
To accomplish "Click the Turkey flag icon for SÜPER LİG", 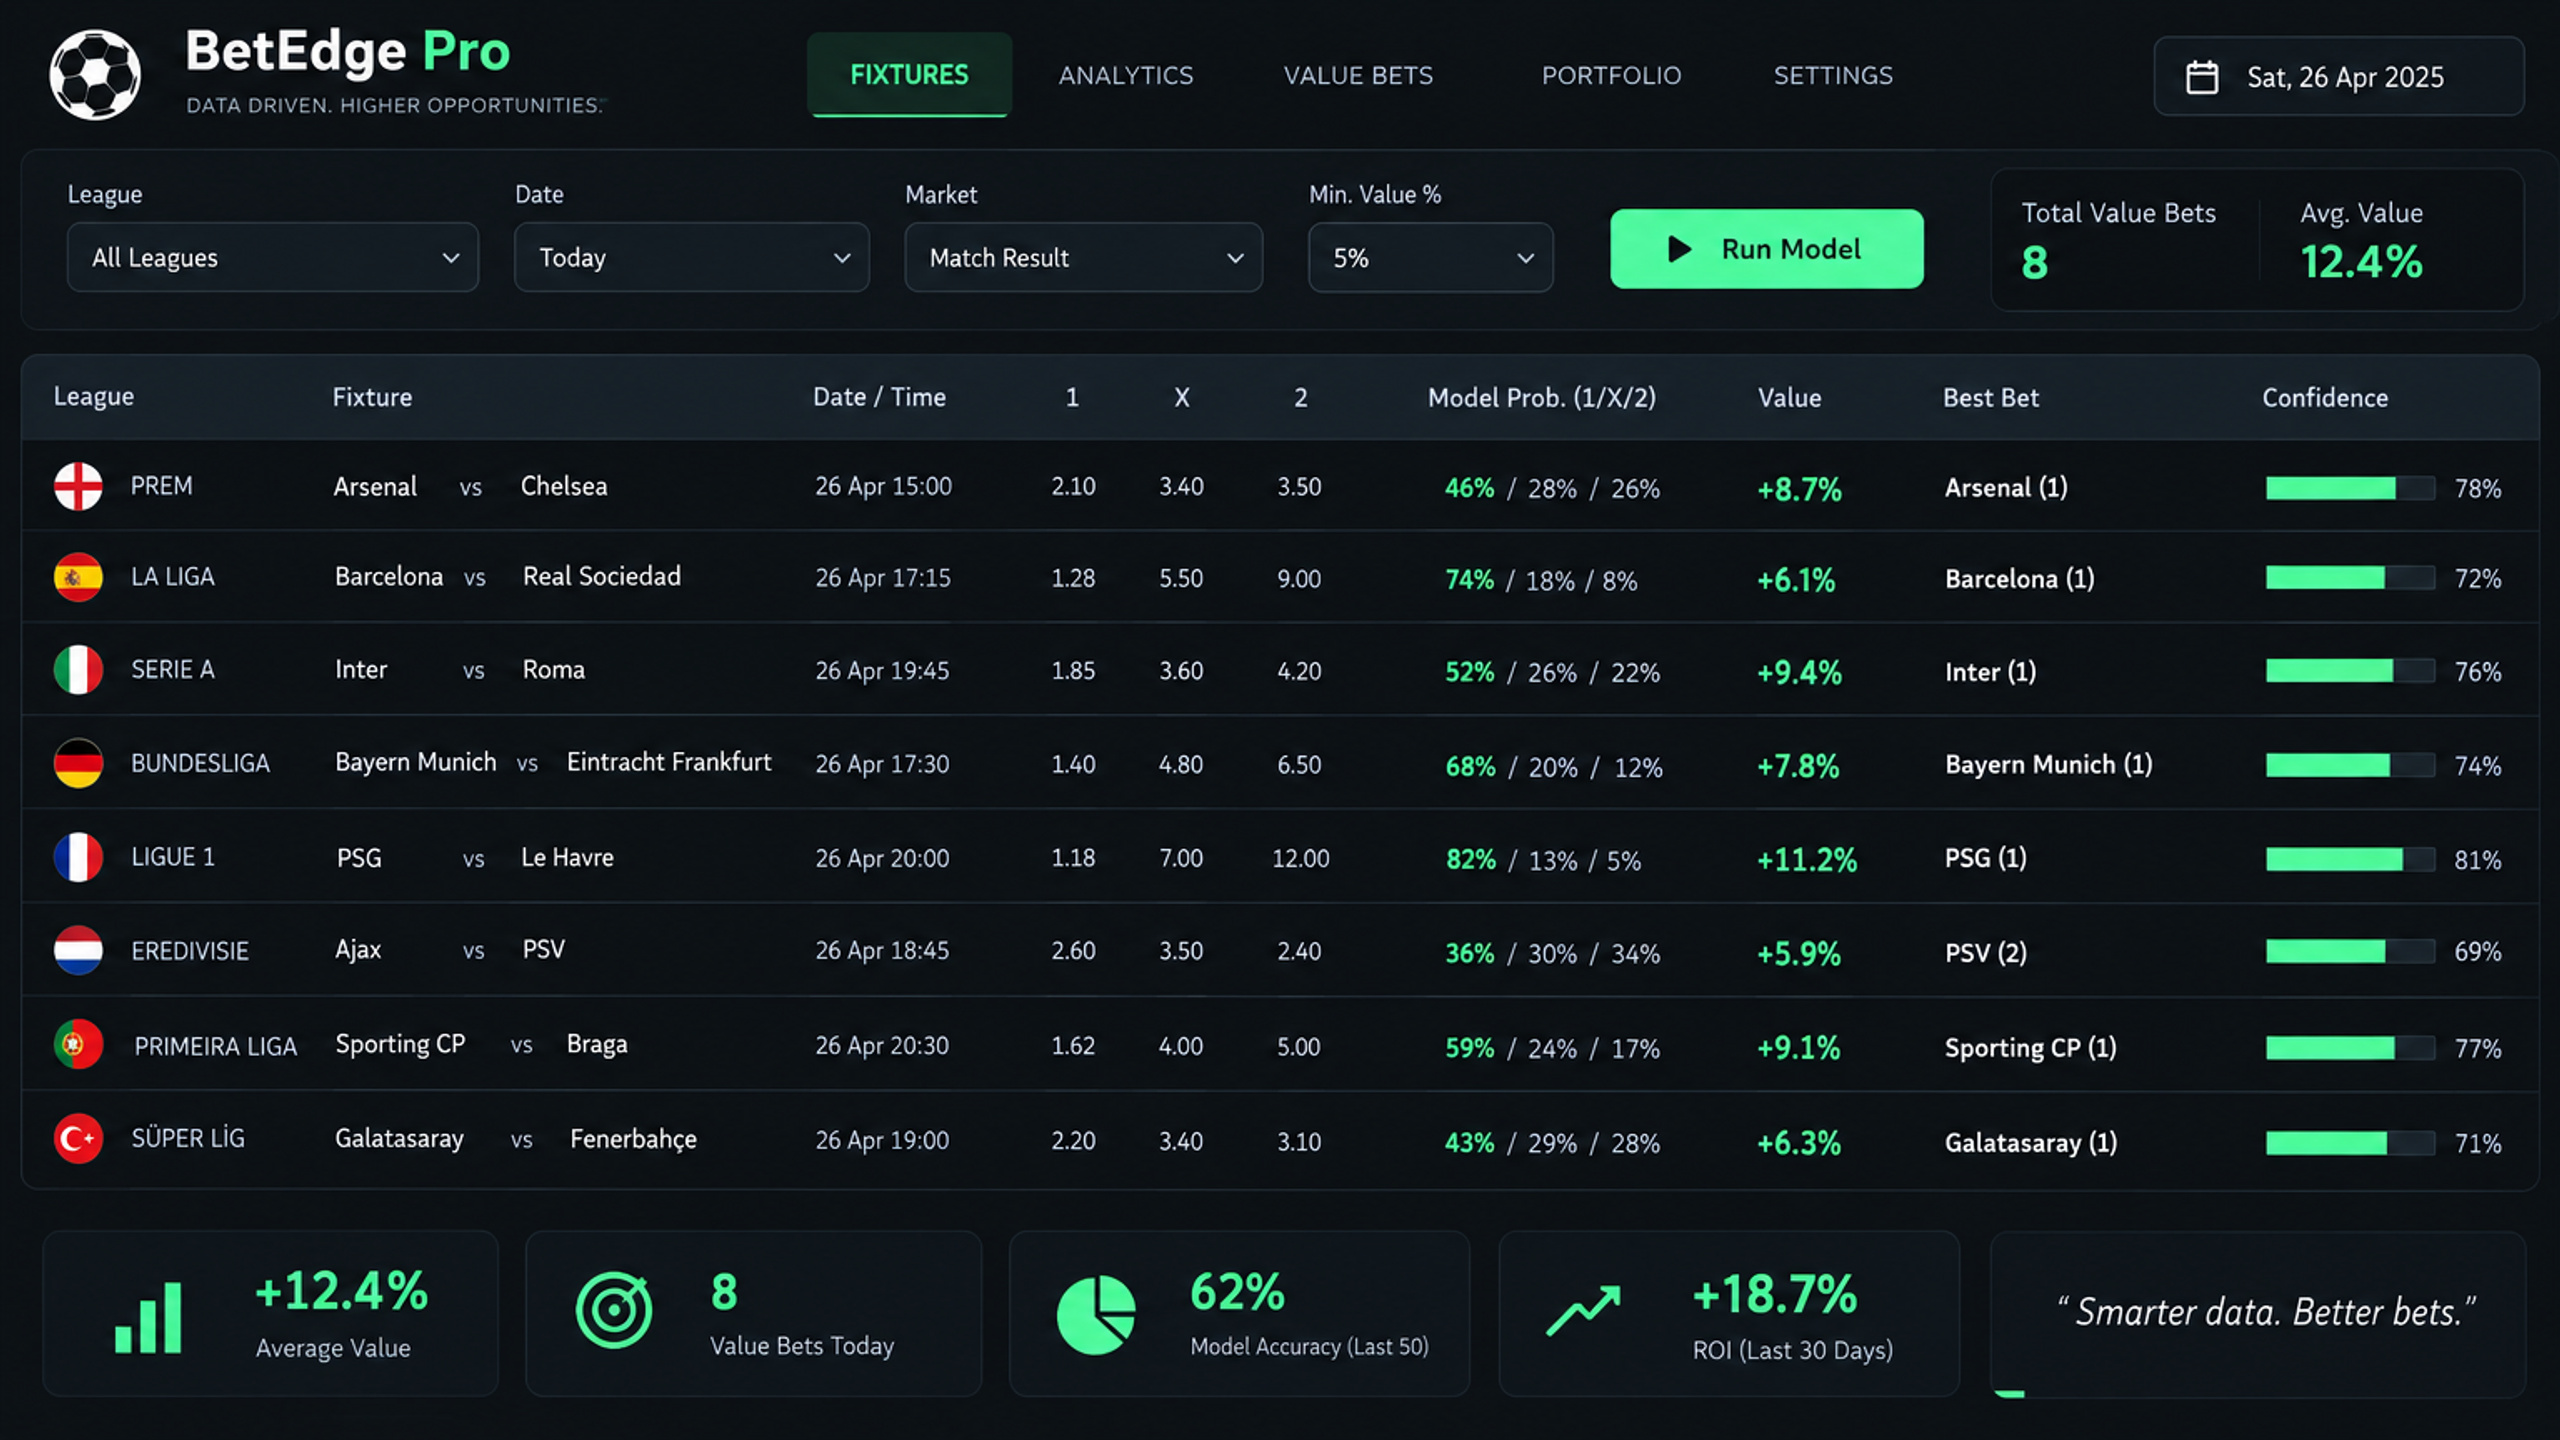I will pyautogui.click(x=78, y=1138).
